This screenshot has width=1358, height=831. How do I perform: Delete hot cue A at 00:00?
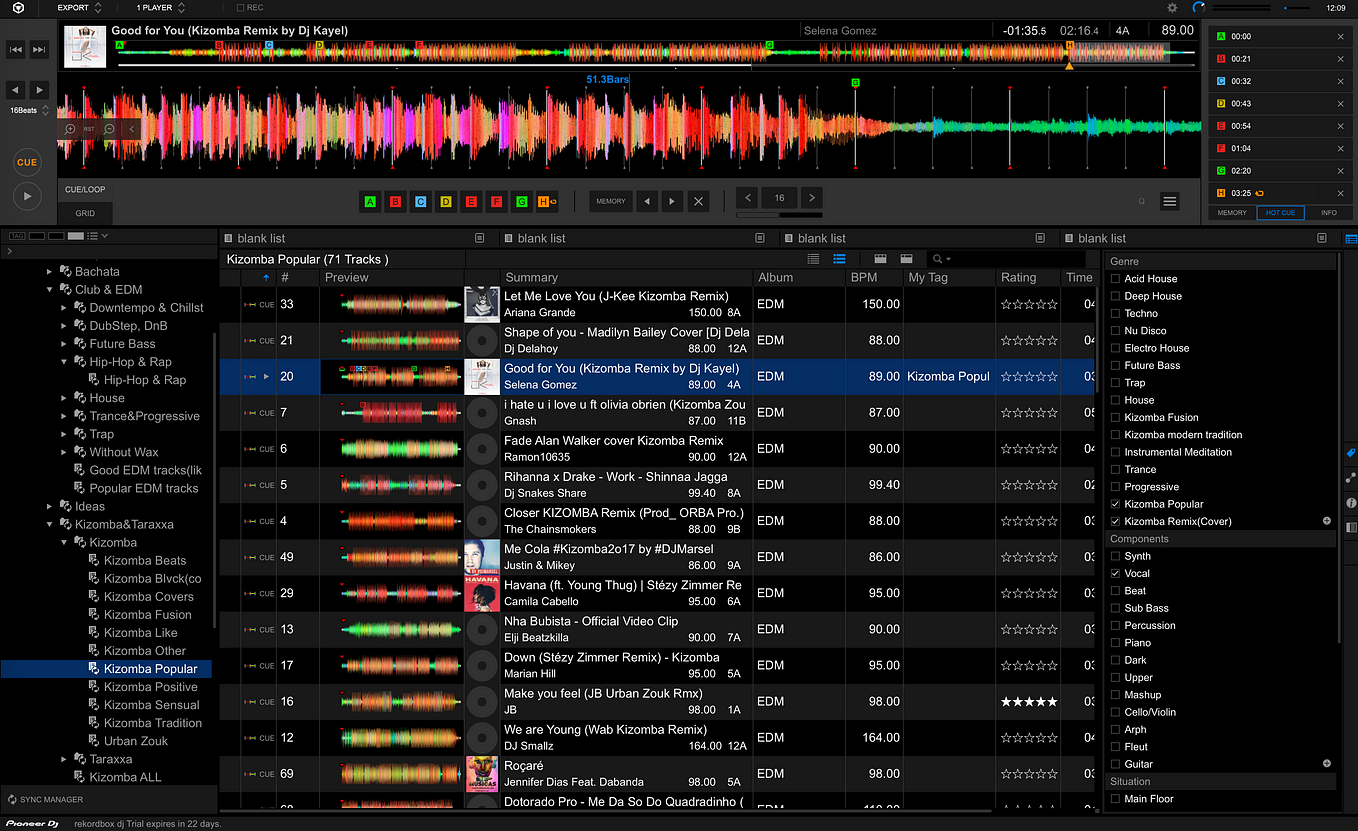pyautogui.click(x=1340, y=37)
